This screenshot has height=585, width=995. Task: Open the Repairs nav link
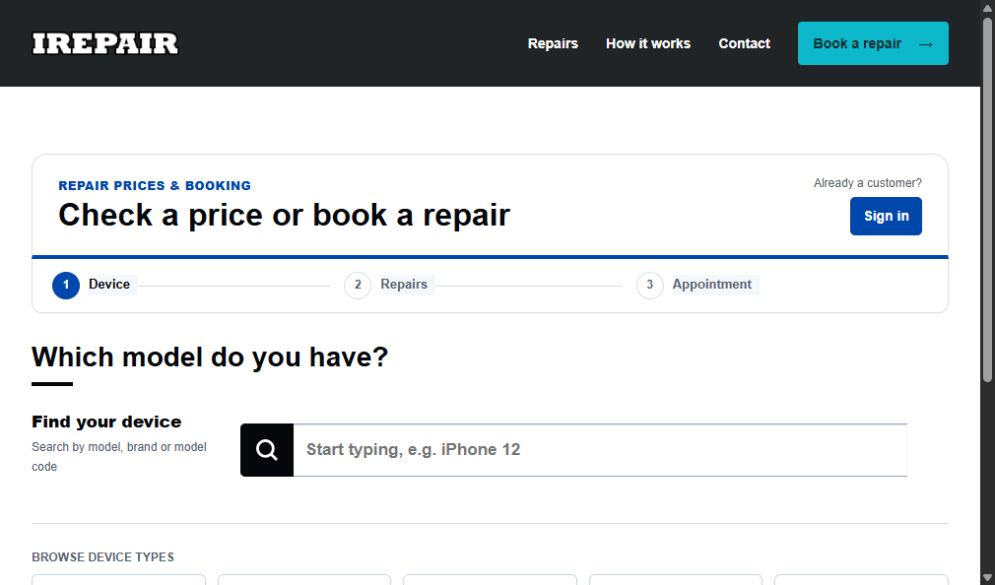point(553,44)
